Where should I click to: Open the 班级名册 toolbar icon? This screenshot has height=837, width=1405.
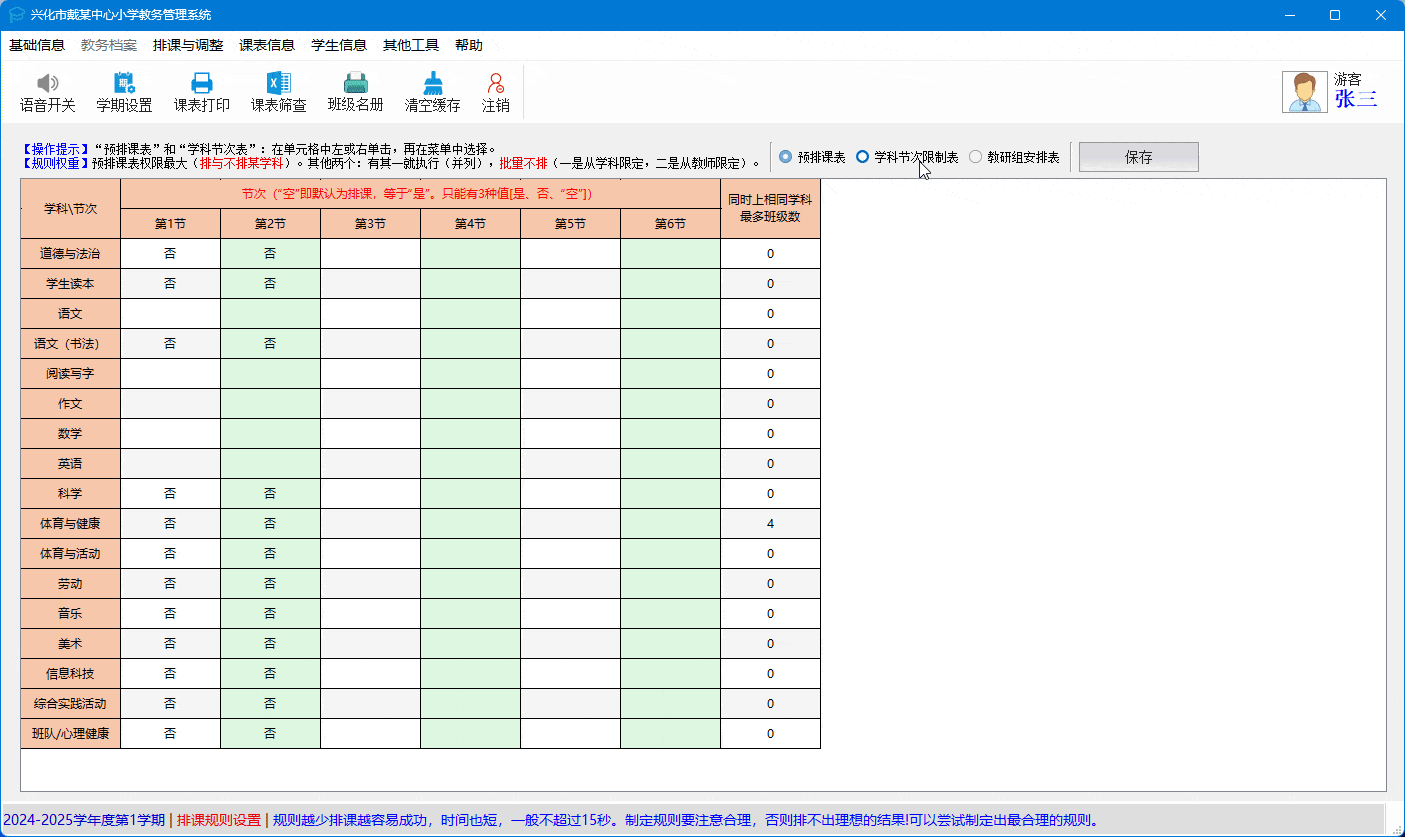click(x=355, y=84)
